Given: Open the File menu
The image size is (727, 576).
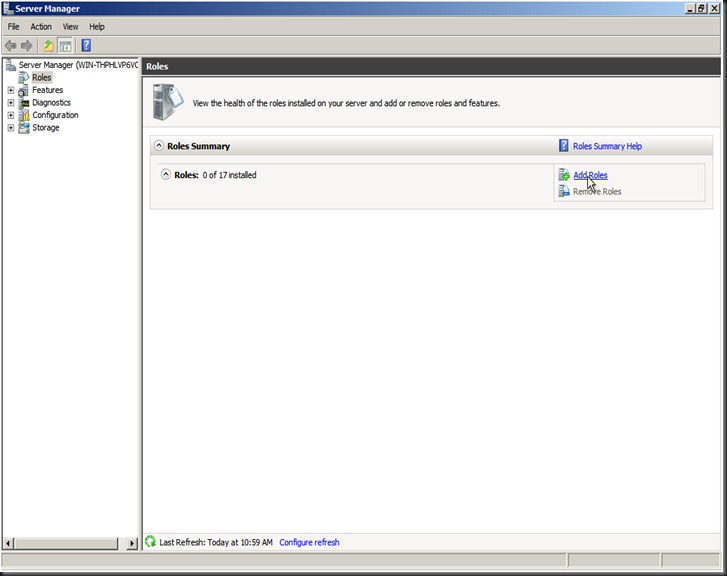Looking at the screenshot, I should [13, 27].
